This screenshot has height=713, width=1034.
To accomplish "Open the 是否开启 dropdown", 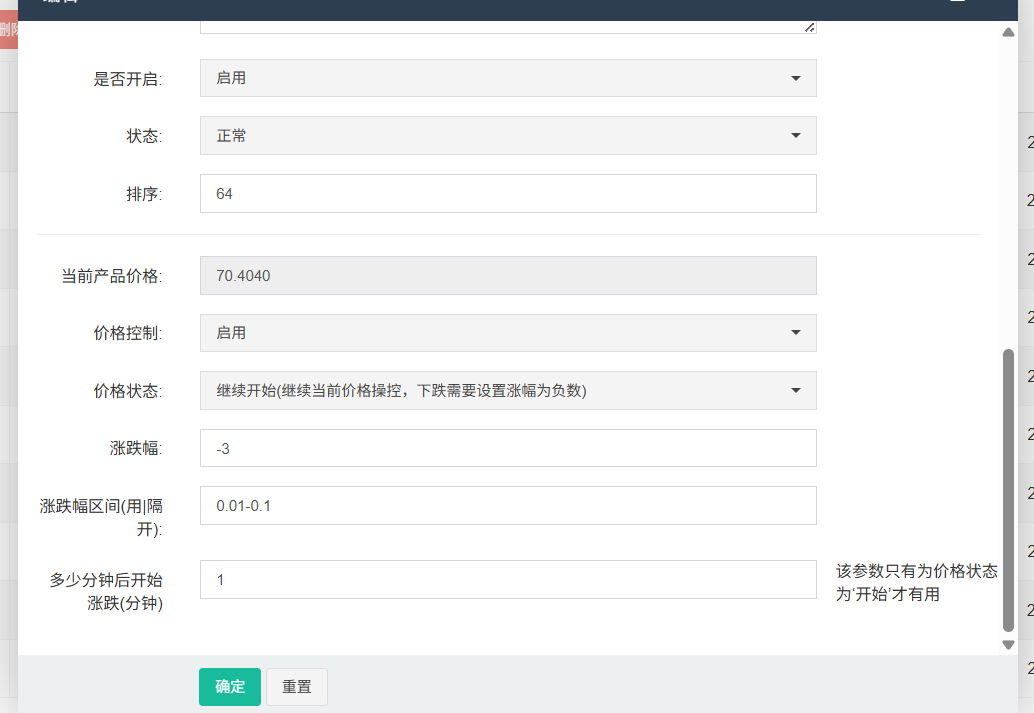I will tap(508, 78).
